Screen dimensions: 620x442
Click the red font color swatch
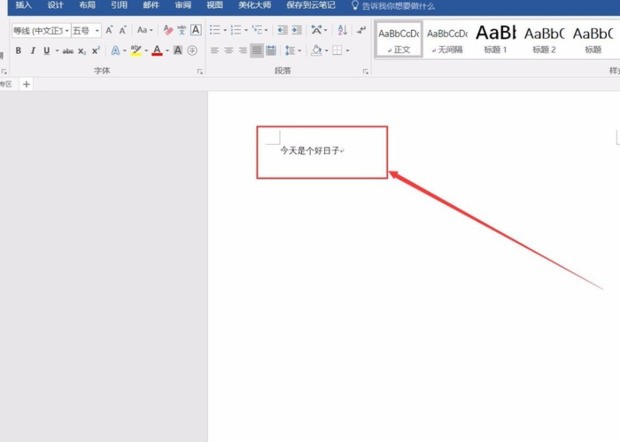click(156, 50)
